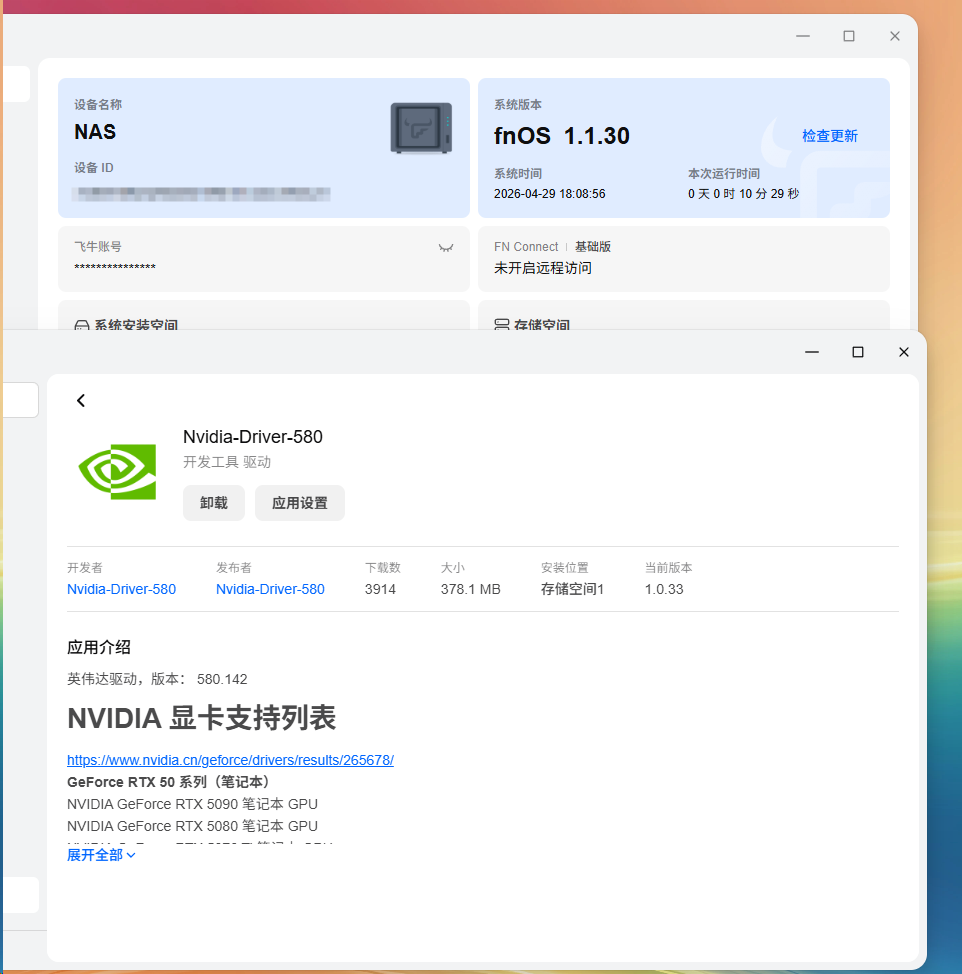The height and width of the screenshot is (974, 962).
Task: Click 开发工具 驱动 category text
Action: 227,462
